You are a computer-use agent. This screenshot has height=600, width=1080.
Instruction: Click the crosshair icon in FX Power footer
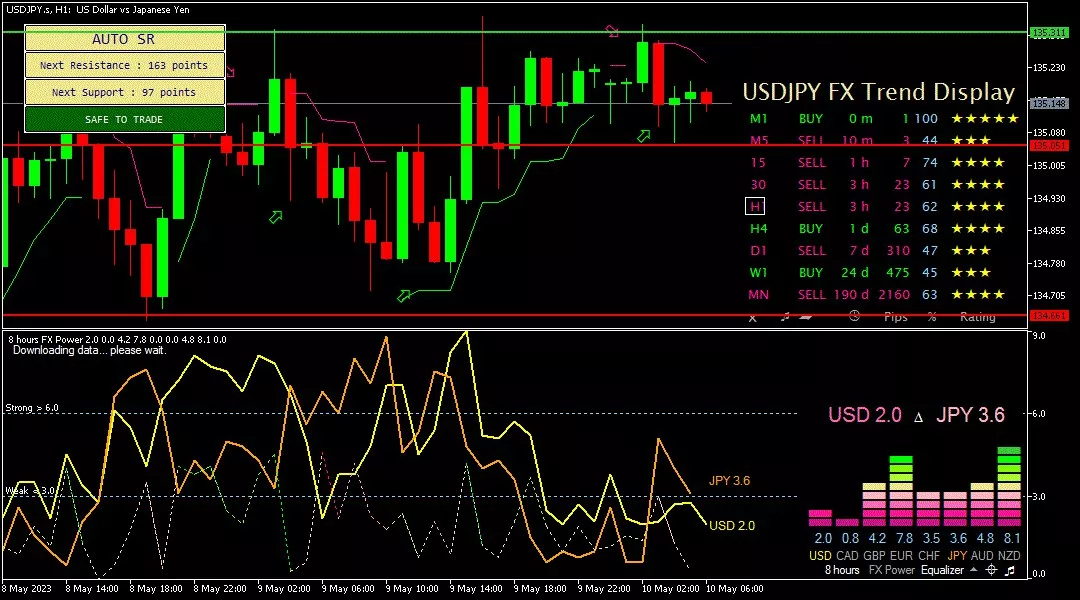[991, 570]
